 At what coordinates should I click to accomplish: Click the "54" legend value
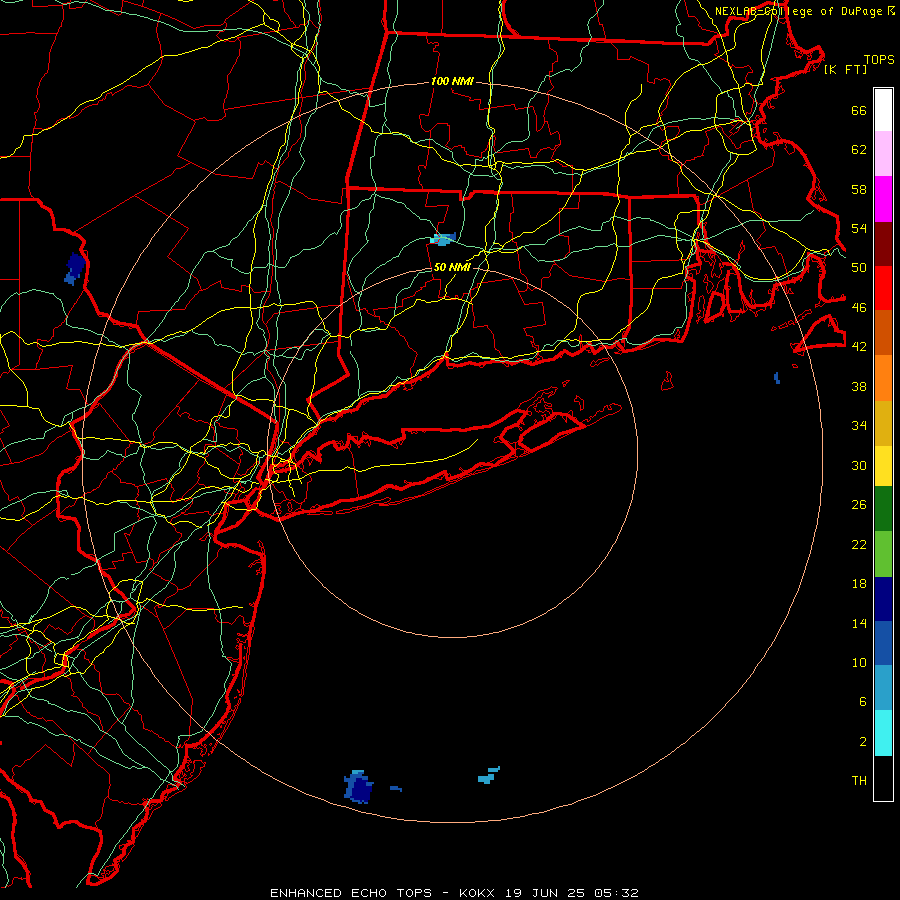point(859,228)
